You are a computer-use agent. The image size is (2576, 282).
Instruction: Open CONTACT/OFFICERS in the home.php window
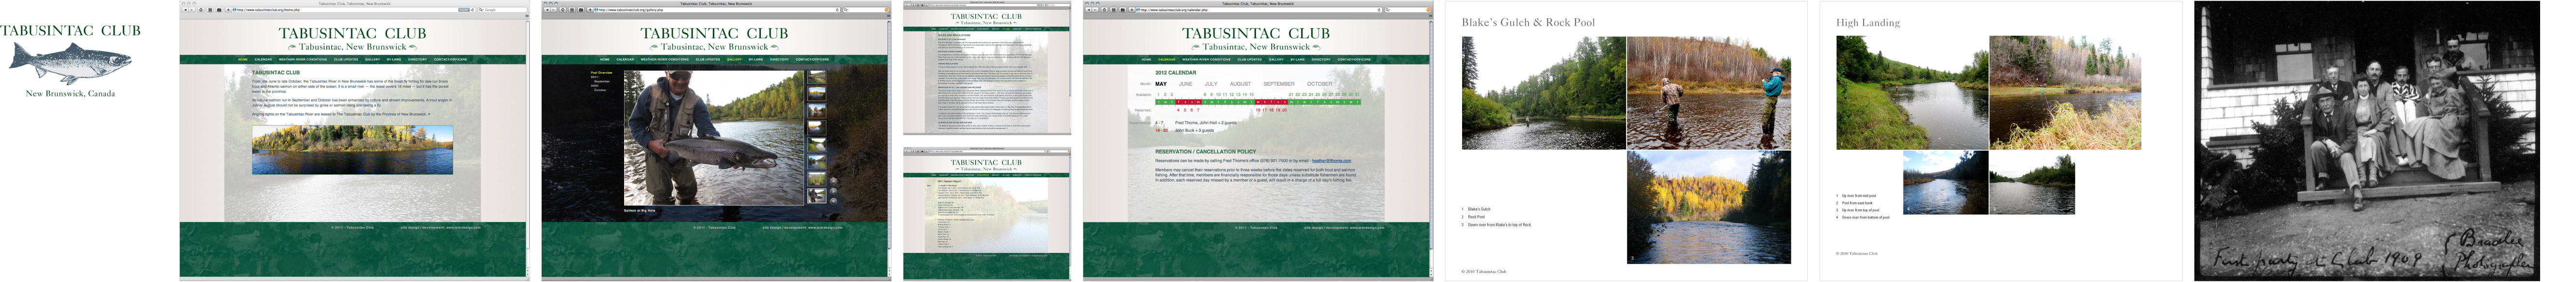point(450,59)
